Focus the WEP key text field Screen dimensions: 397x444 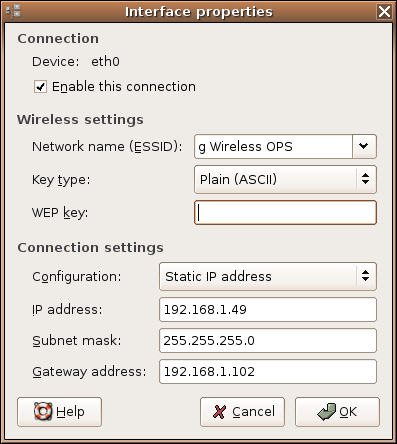[285, 213]
